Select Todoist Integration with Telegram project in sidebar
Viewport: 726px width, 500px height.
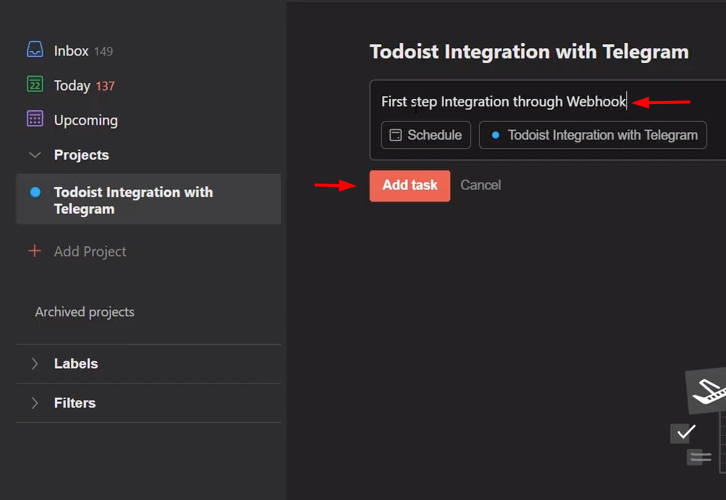pos(148,200)
